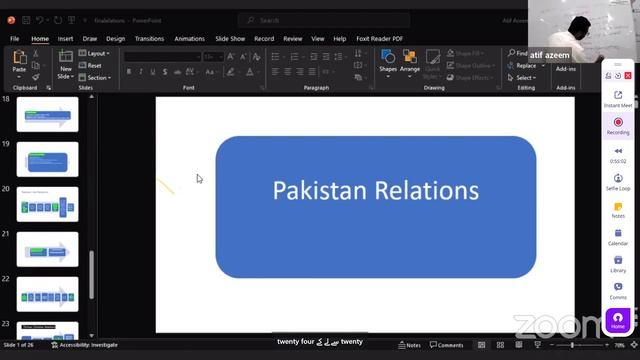Click the Add-ins button
This screenshot has height=360, width=640.
[566, 69]
